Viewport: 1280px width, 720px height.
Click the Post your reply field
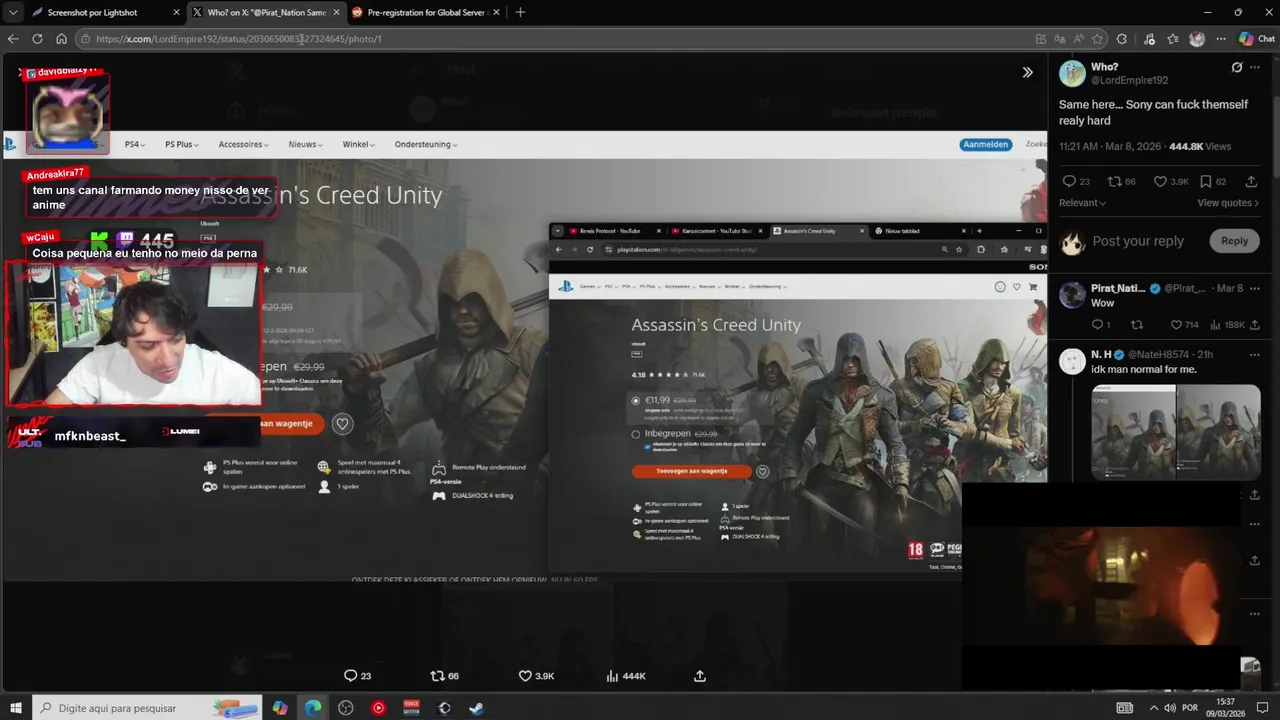tap(1138, 241)
